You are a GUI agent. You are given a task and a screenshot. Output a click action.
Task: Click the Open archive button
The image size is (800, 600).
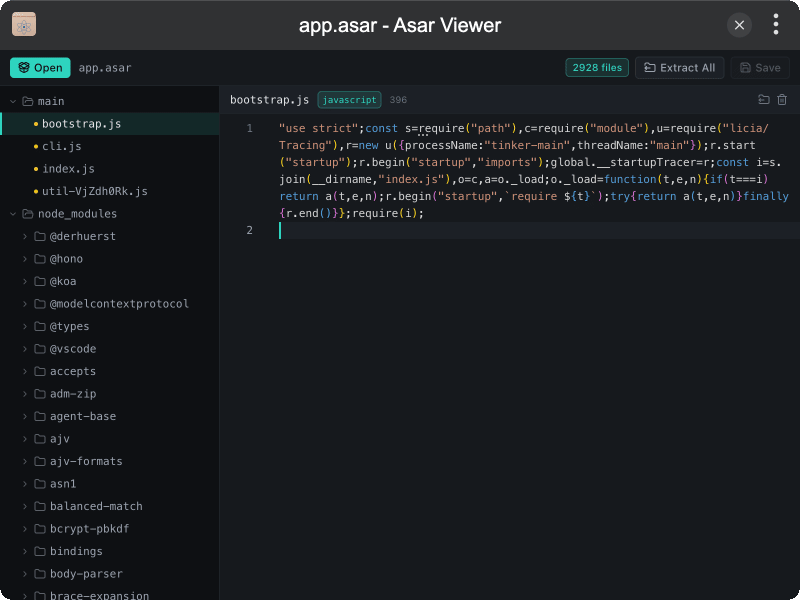tap(40, 68)
